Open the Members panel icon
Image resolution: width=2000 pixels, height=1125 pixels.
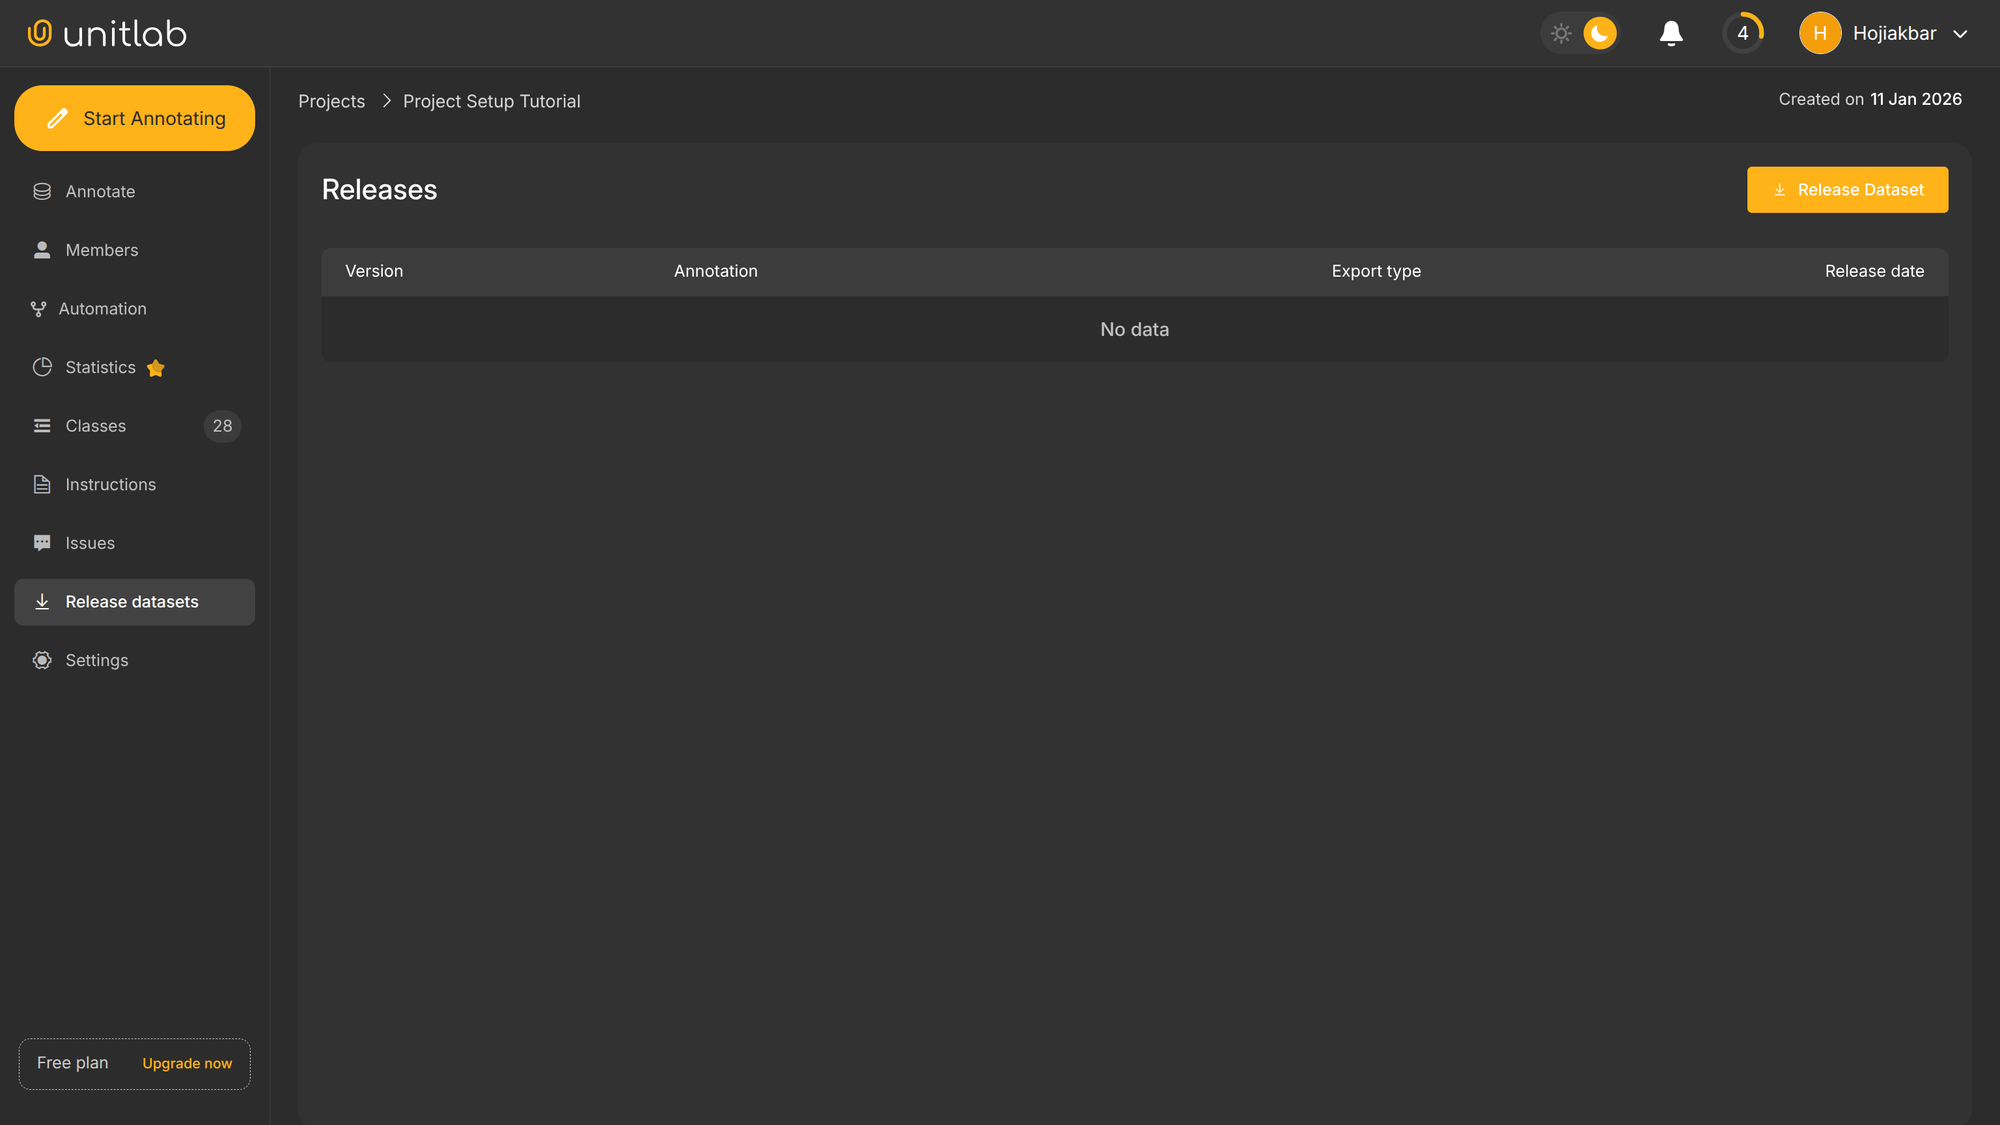(x=41, y=249)
